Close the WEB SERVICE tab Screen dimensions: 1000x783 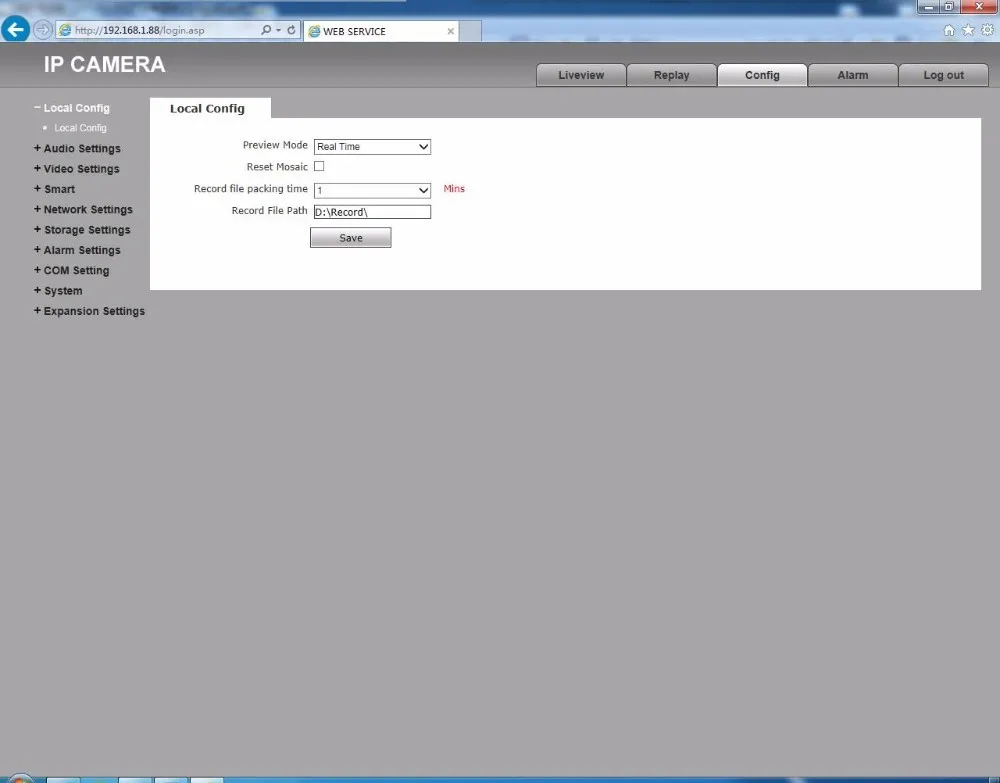(450, 31)
